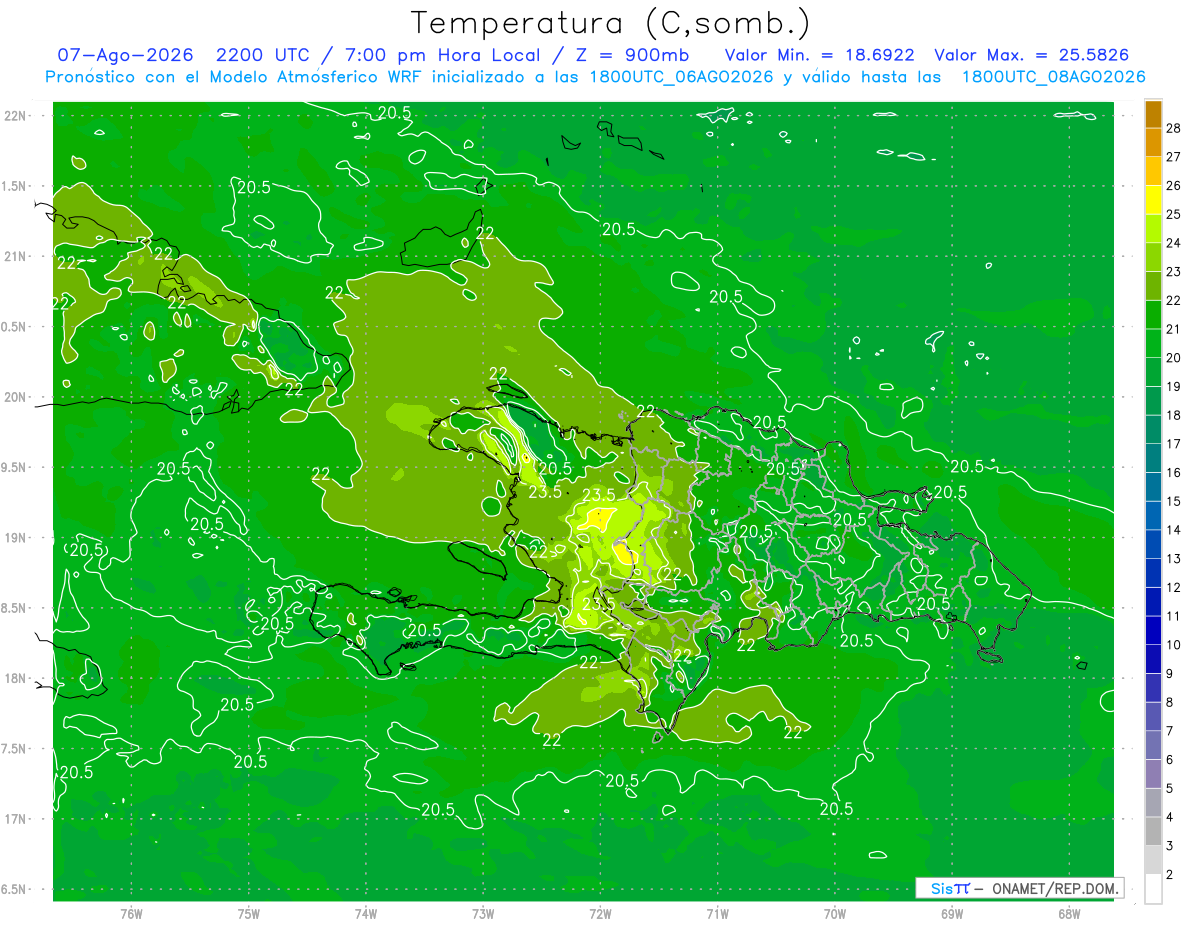Click the legend value '28'
The height and width of the screenshot is (927, 1200).
point(1175,128)
